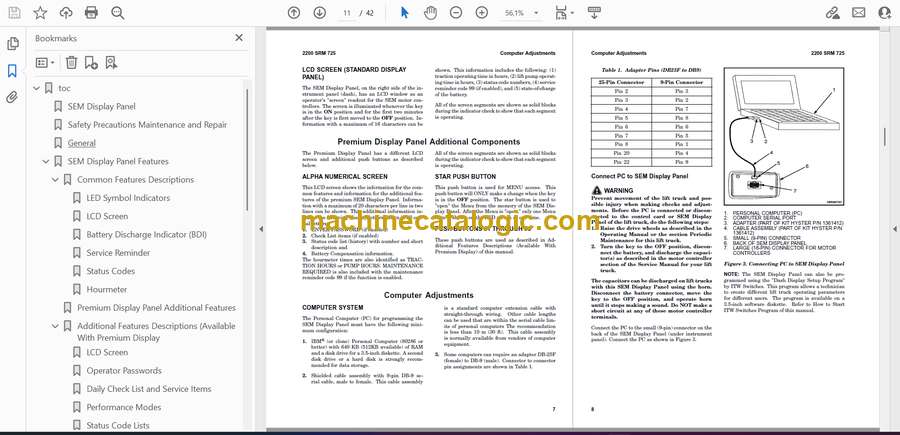Open Performance Modes bookmark
900x435 pixels.
123,407
